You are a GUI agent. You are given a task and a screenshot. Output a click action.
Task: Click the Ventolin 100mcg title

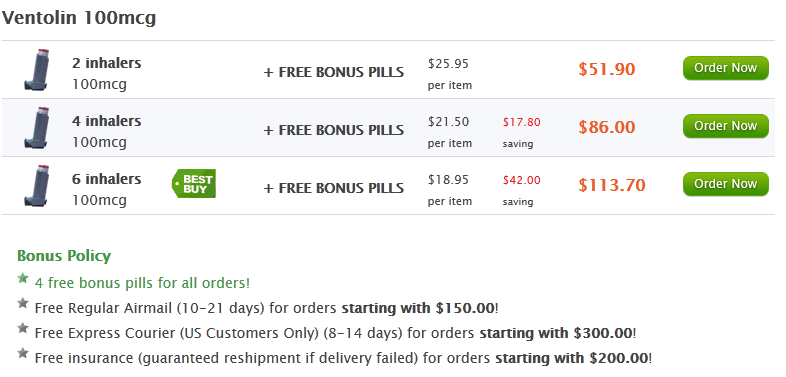point(79,18)
